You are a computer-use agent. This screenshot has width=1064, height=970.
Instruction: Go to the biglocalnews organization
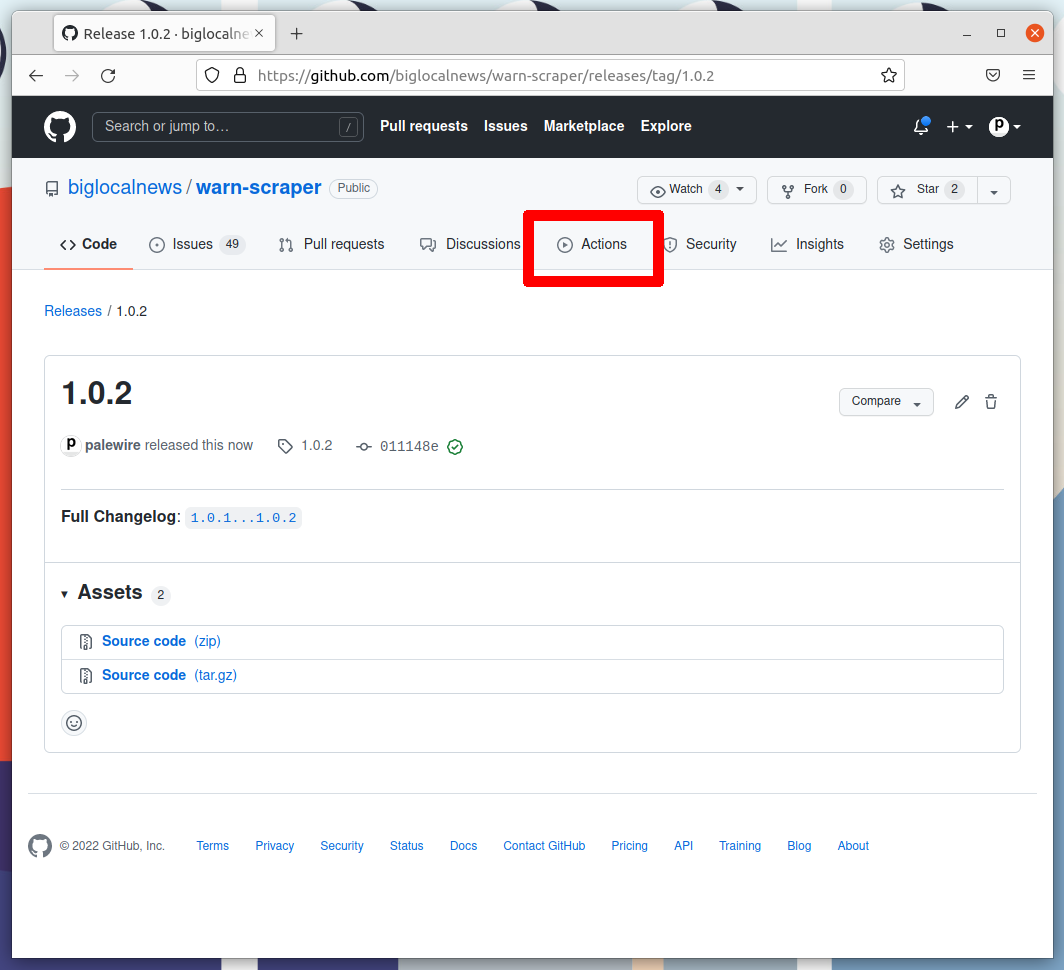click(x=125, y=187)
